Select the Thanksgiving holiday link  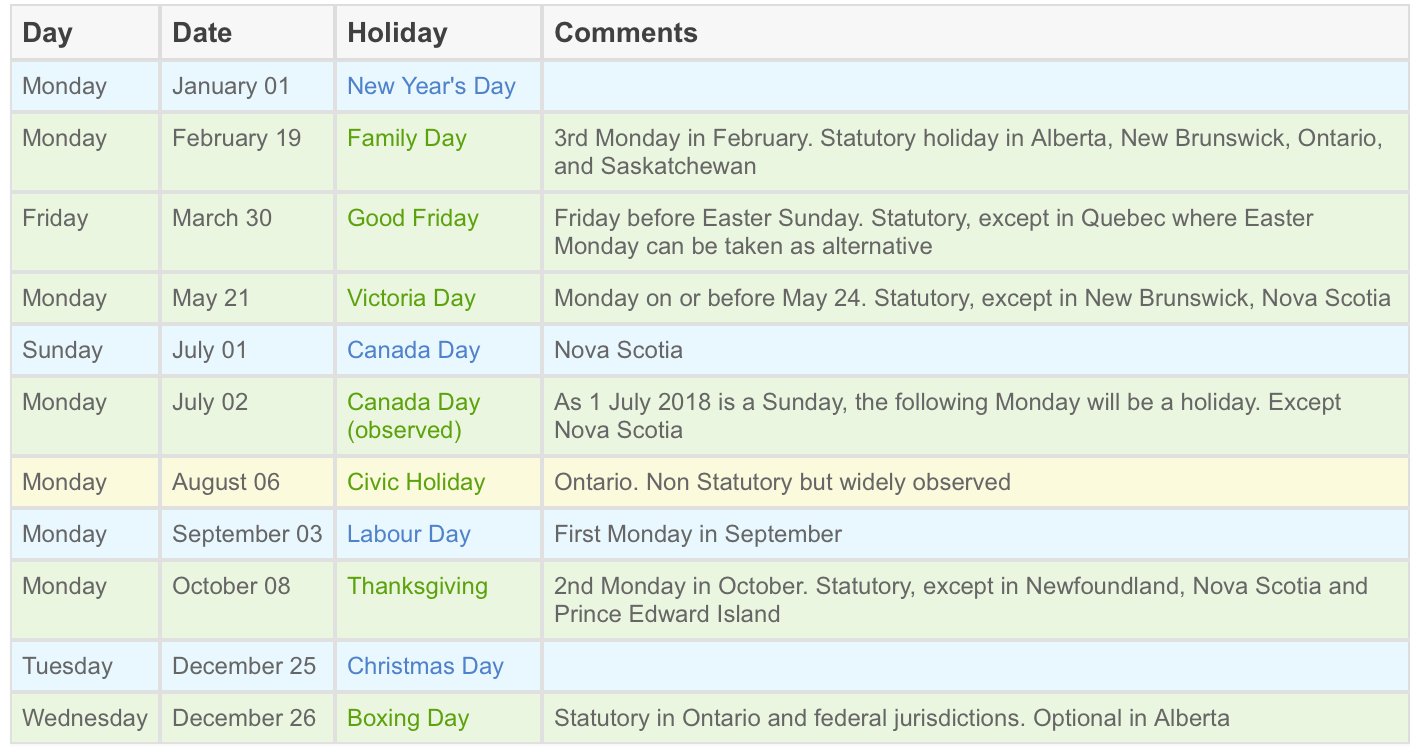[x=417, y=586]
